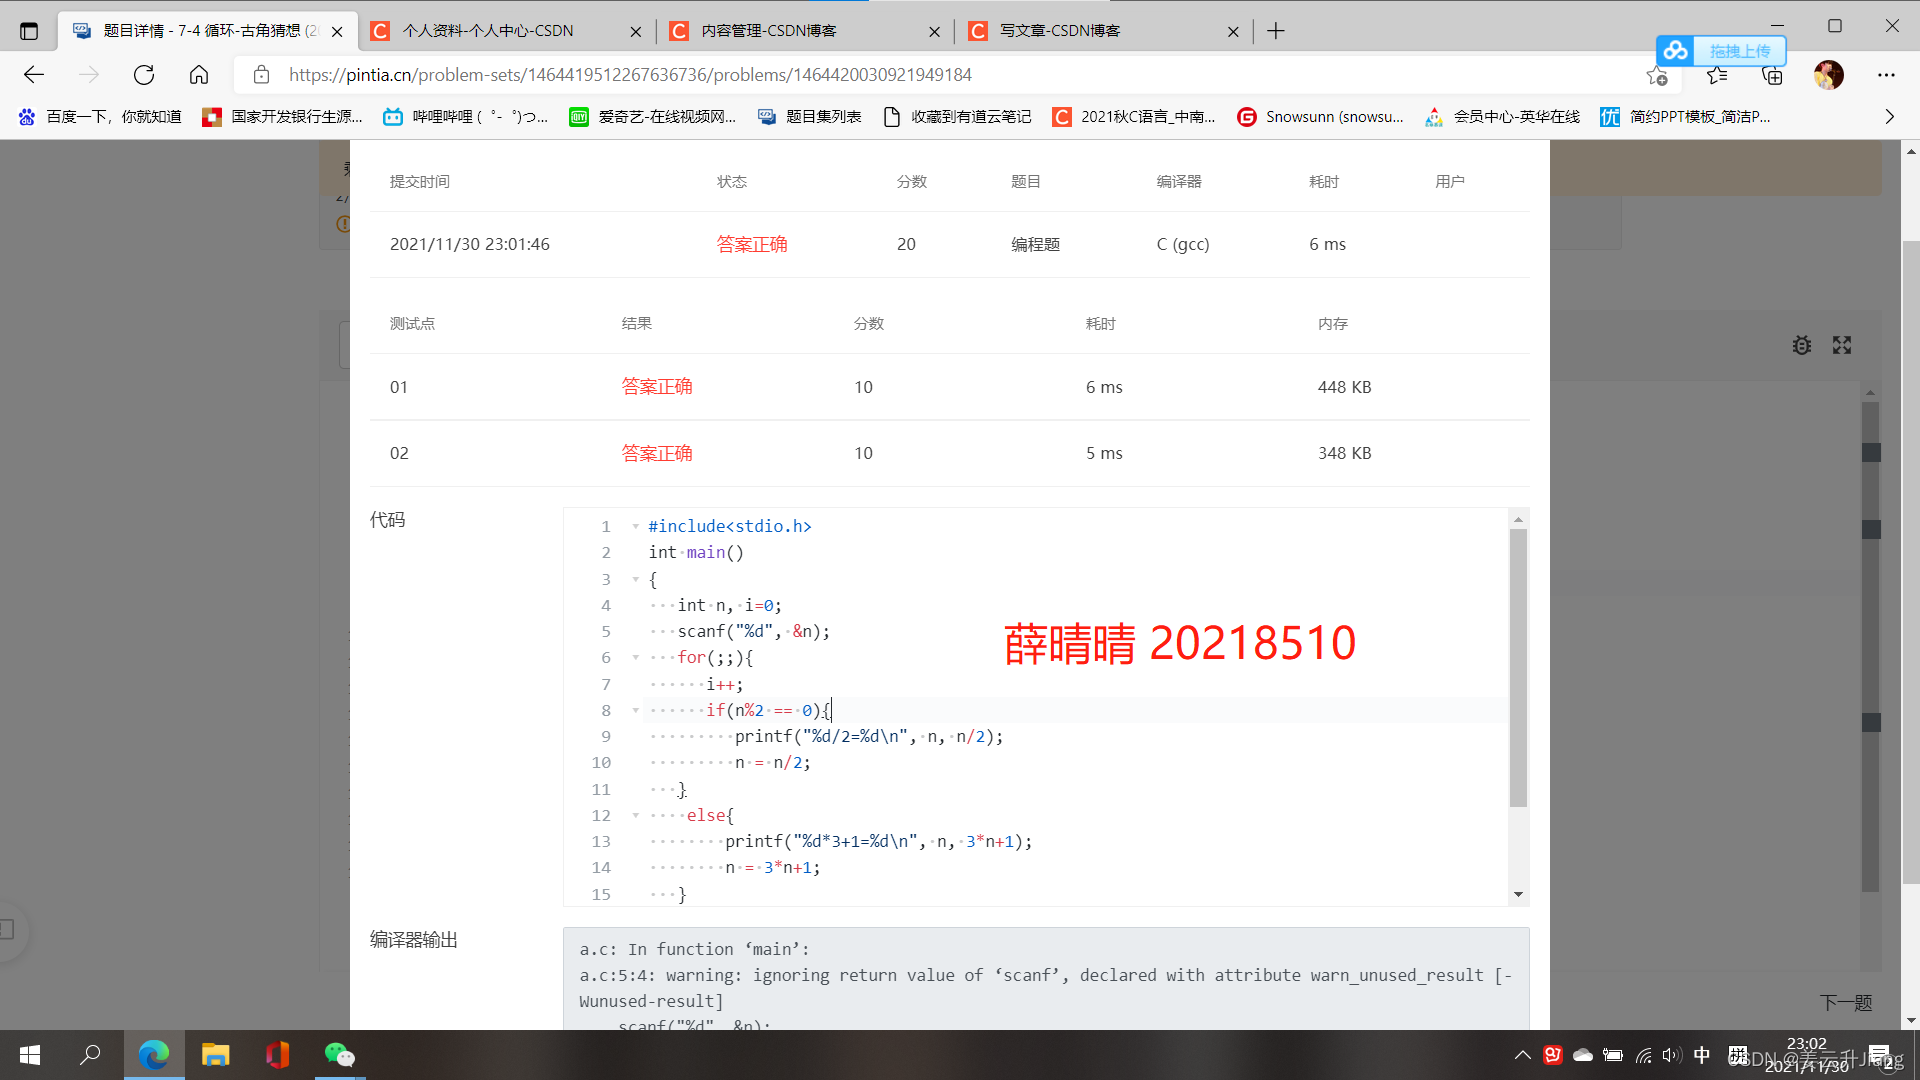Click the browser home icon
The width and height of the screenshot is (1920, 1080).
coord(199,75)
